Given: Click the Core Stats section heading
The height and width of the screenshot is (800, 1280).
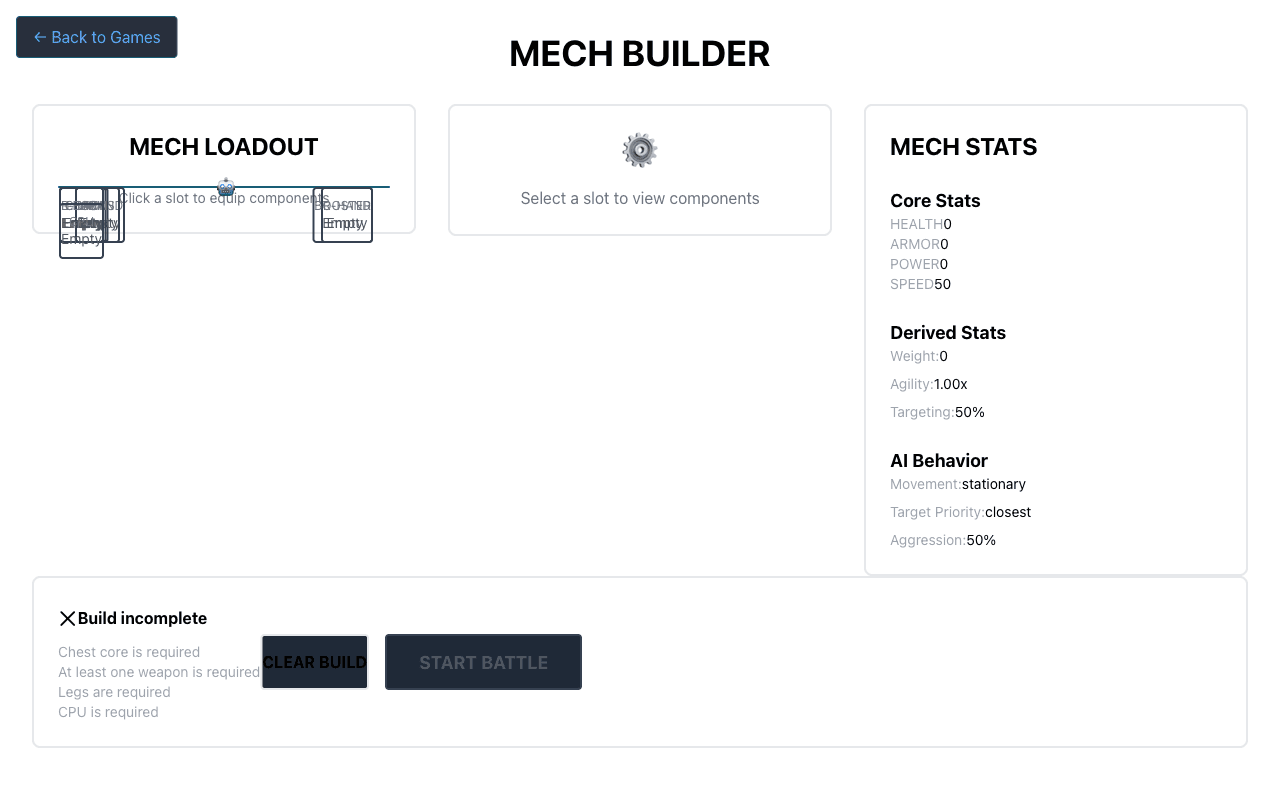Looking at the screenshot, I should tap(935, 201).
